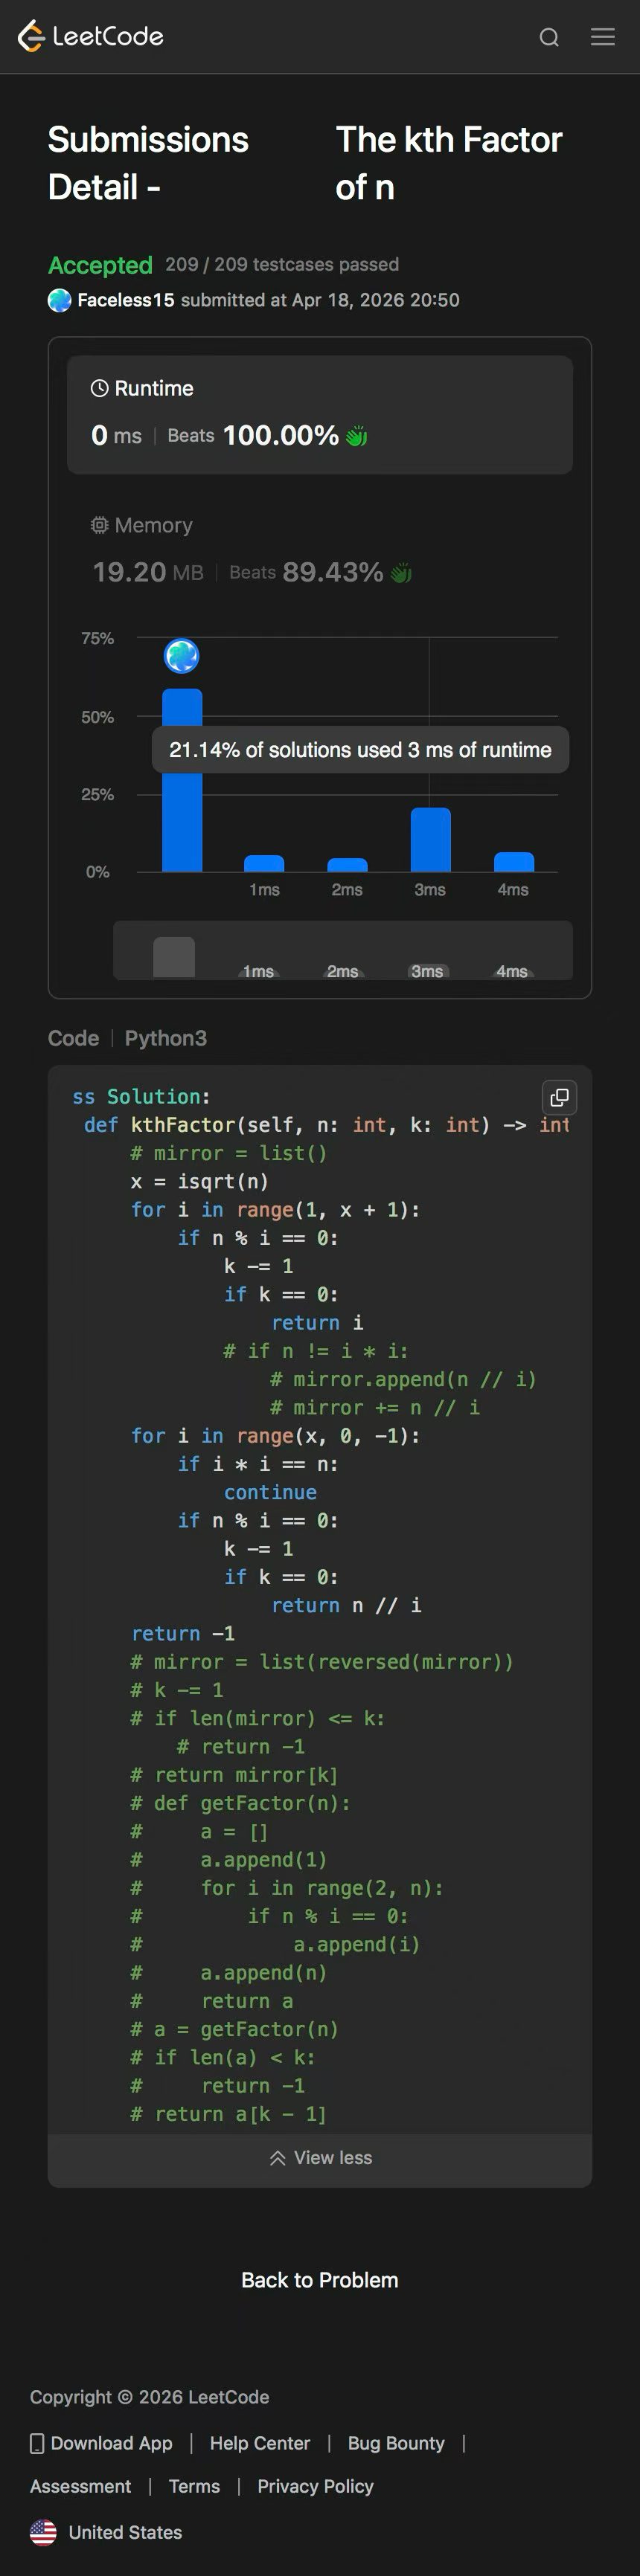This screenshot has height=2576, width=640.
Task: Click the 1ms runtime bar in chart
Action: coord(264,863)
